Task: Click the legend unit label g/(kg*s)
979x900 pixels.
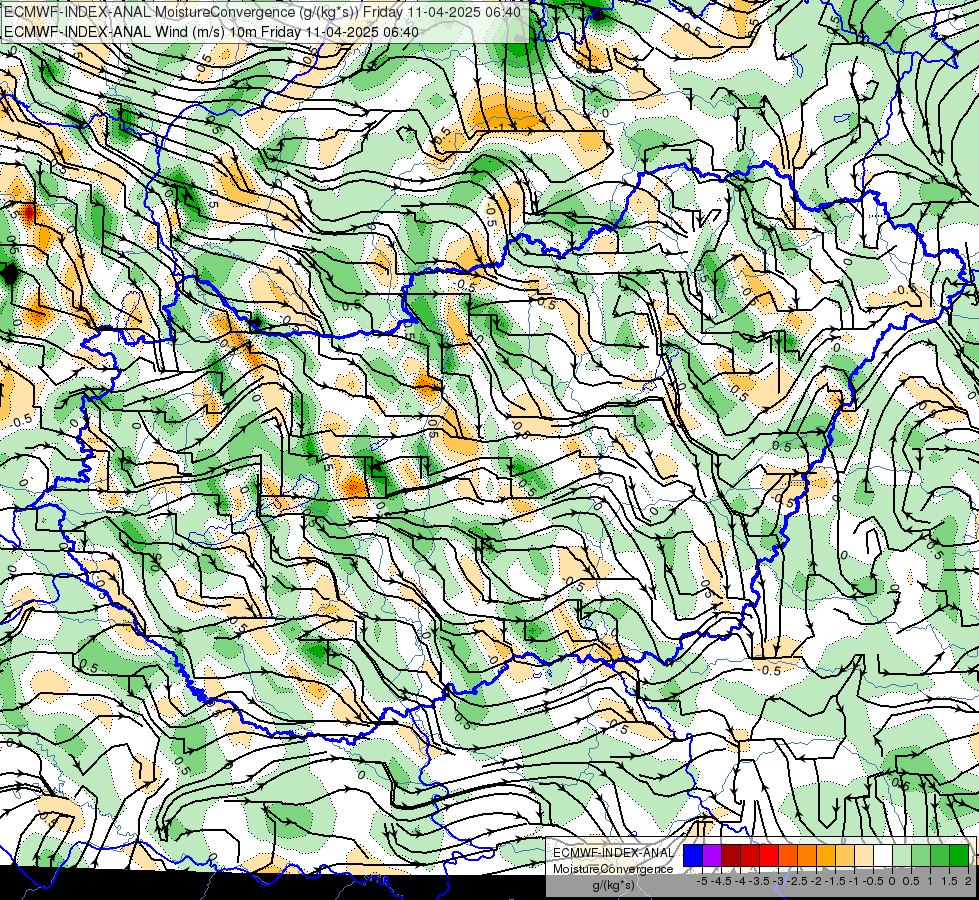Action: pyautogui.click(x=613, y=885)
